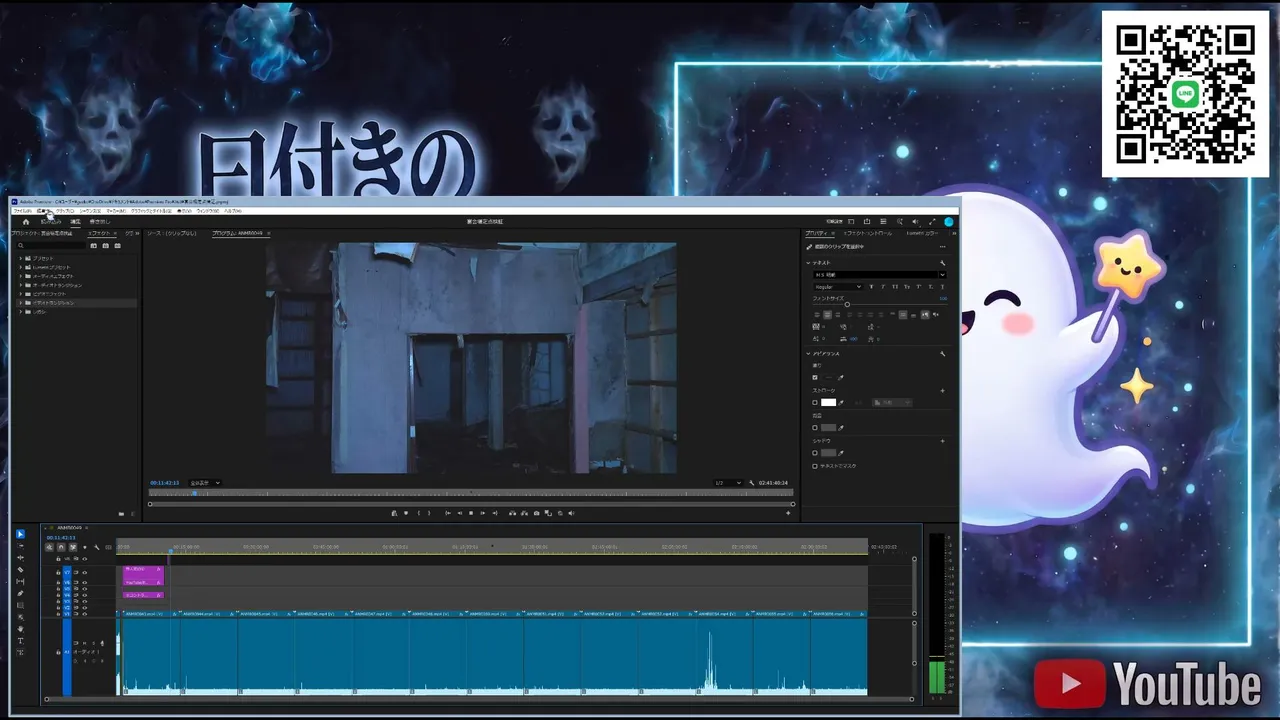Open the zoom level dropdown under the monitor

pyautogui.click(x=205, y=483)
